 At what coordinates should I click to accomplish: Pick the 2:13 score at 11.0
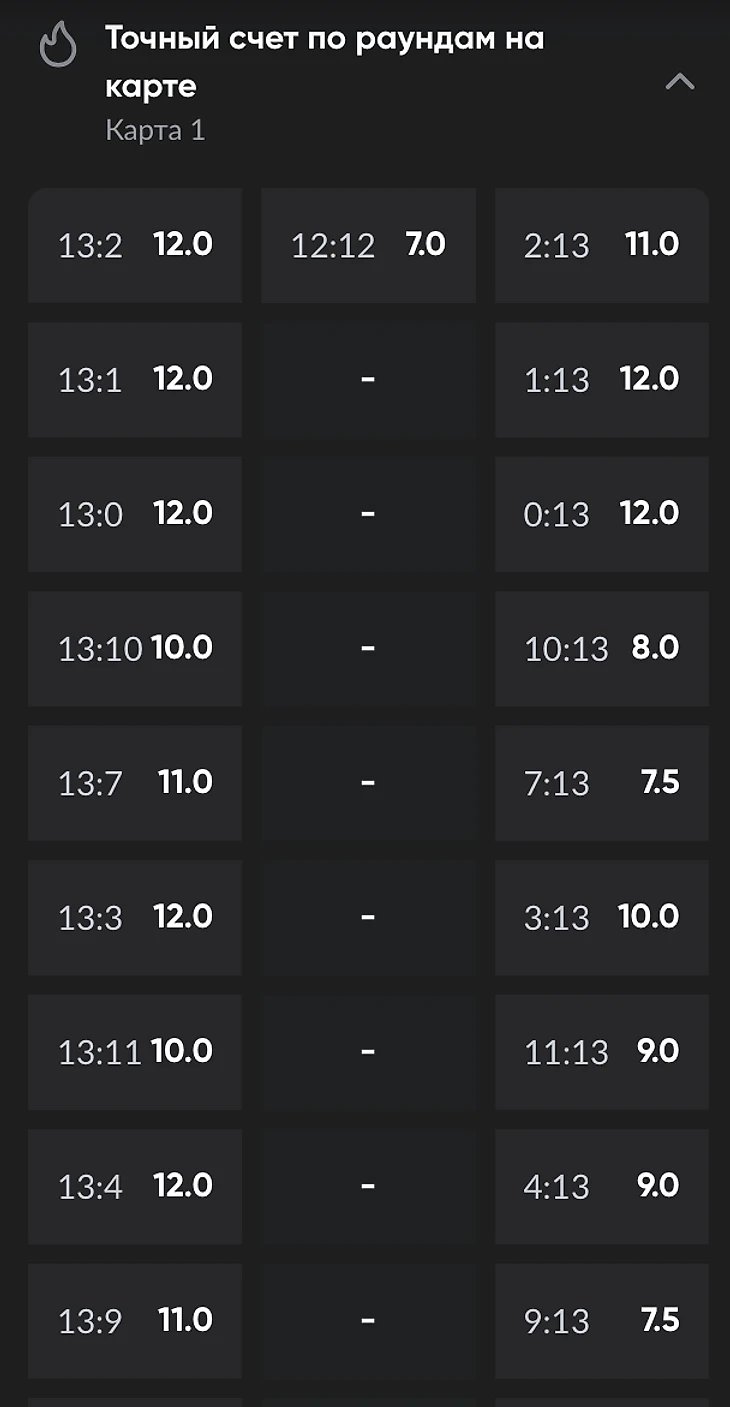[601, 245]
